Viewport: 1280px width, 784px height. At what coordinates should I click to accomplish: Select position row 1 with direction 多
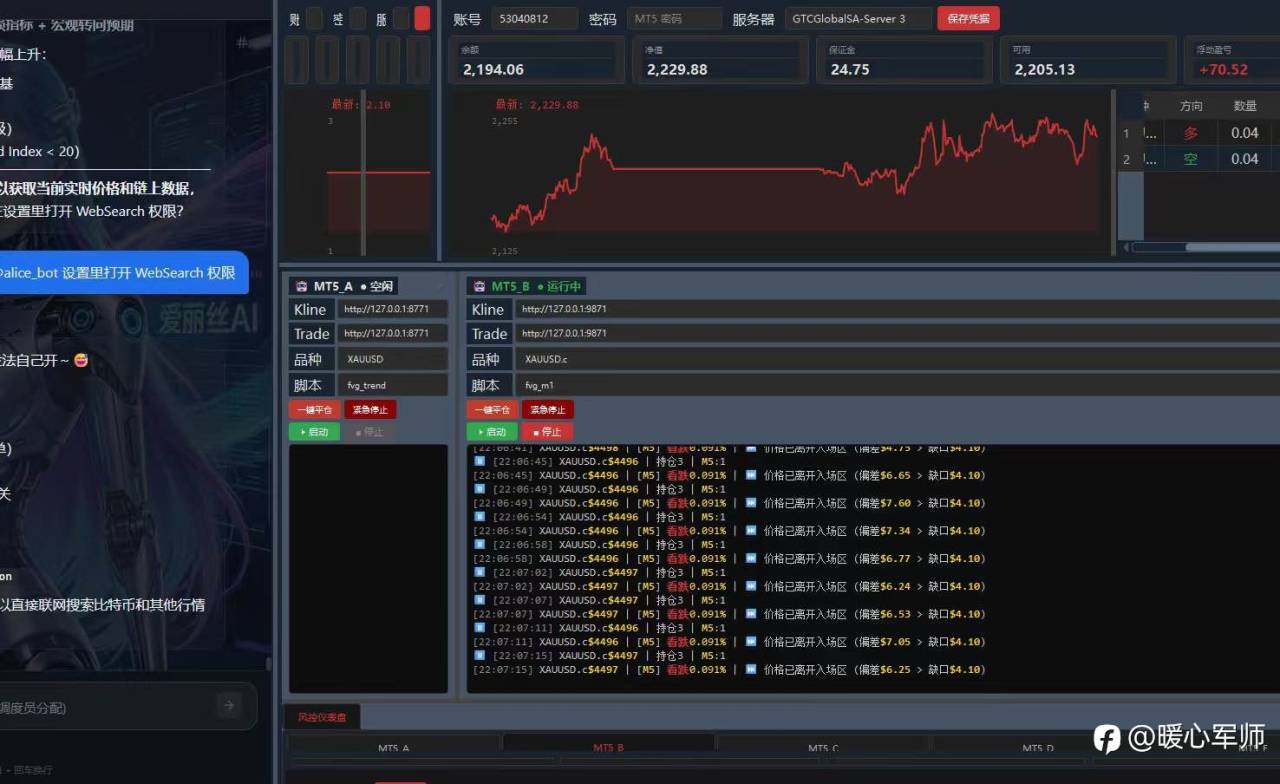(1198, 133)
